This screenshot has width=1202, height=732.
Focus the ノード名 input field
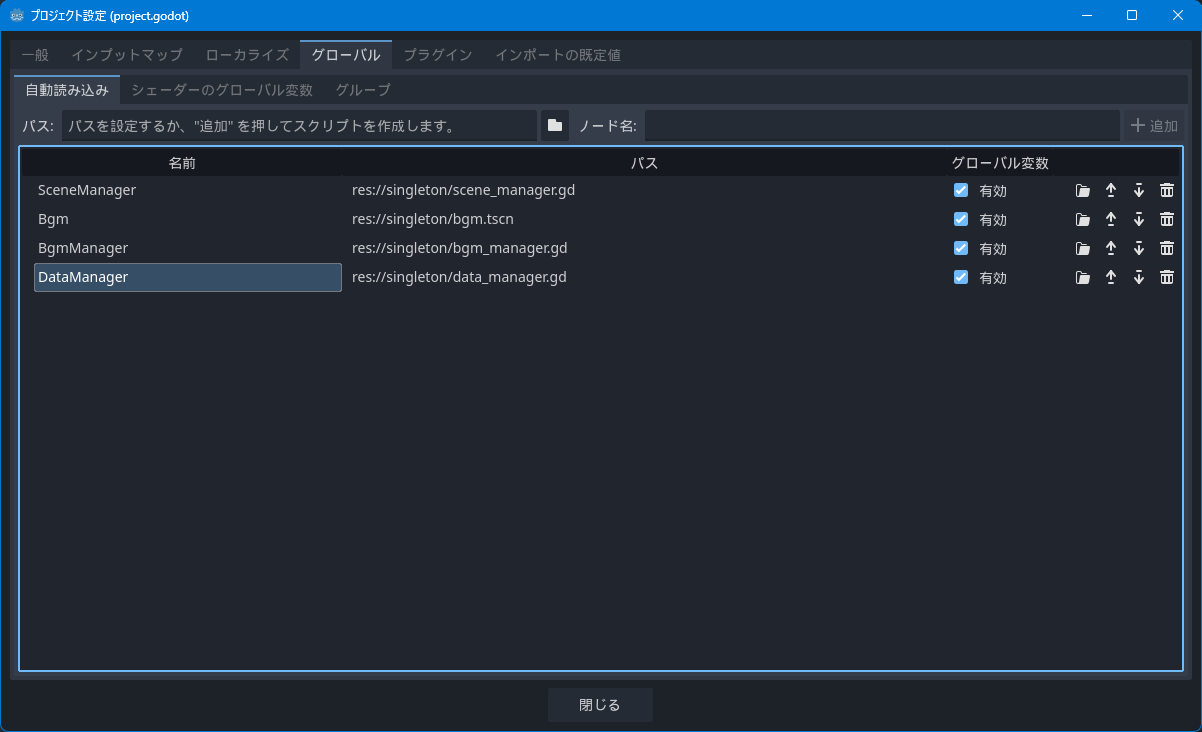882,126
